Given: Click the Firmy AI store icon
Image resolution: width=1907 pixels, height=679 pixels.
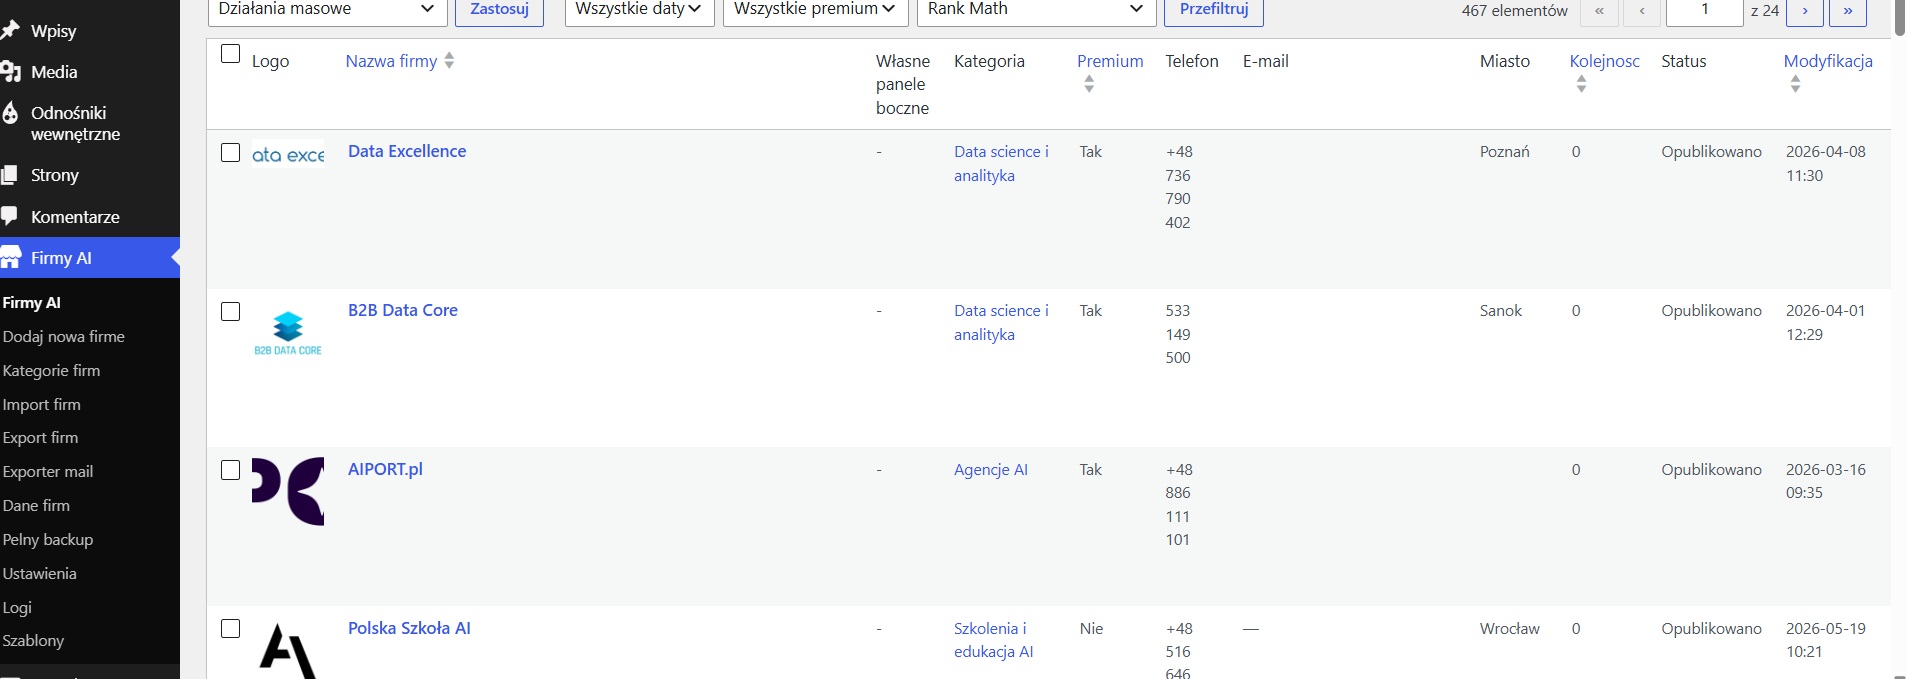Looking at the screenshot, I should click(x=10, y=258).
